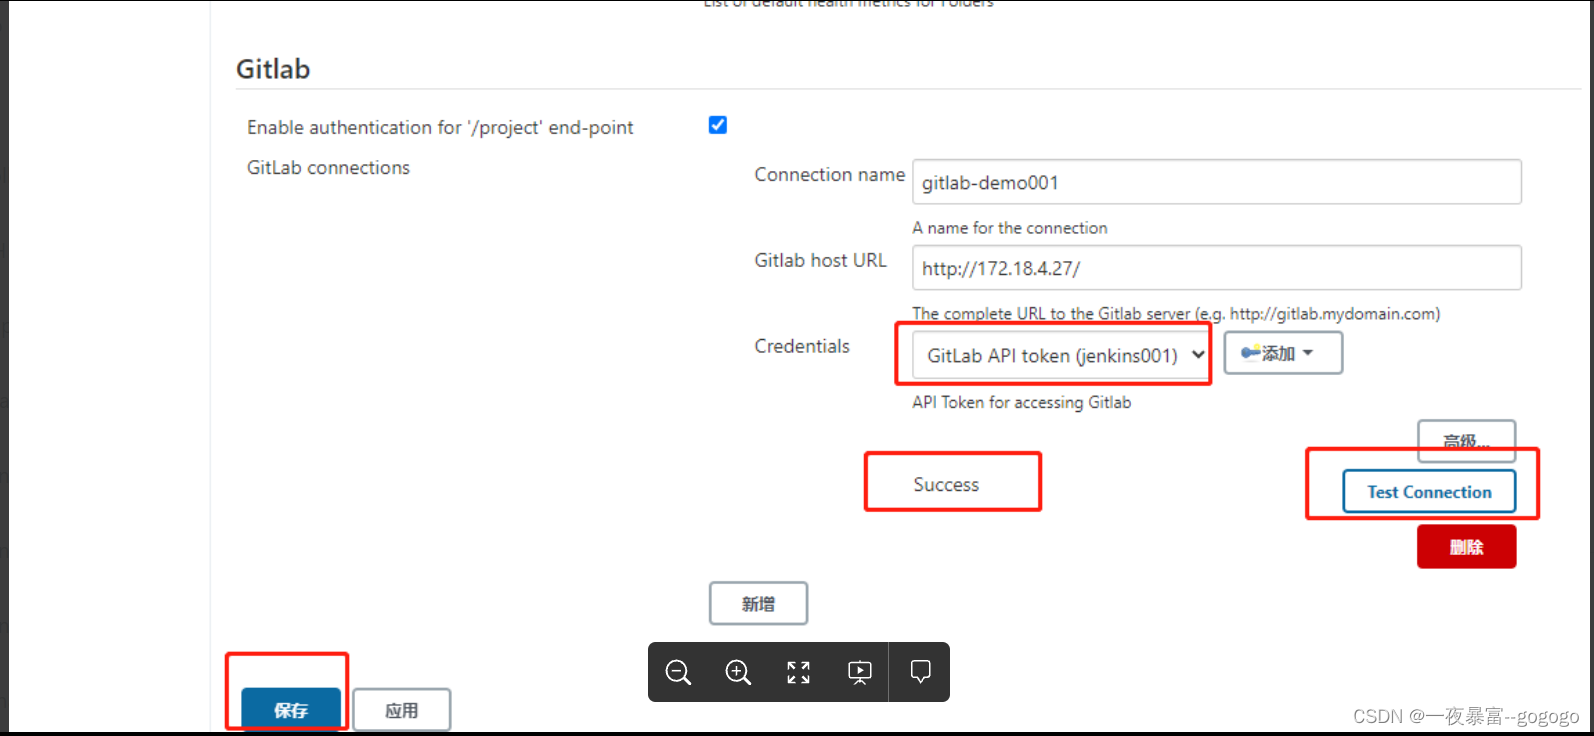Toggle fullscreen view icon in viewer toolbar

(798, 672)
